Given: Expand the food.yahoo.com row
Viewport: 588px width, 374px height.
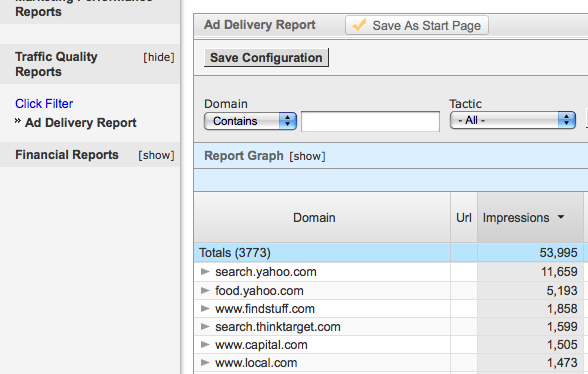Looking at the screenshot, I should [x=205, y=290].
